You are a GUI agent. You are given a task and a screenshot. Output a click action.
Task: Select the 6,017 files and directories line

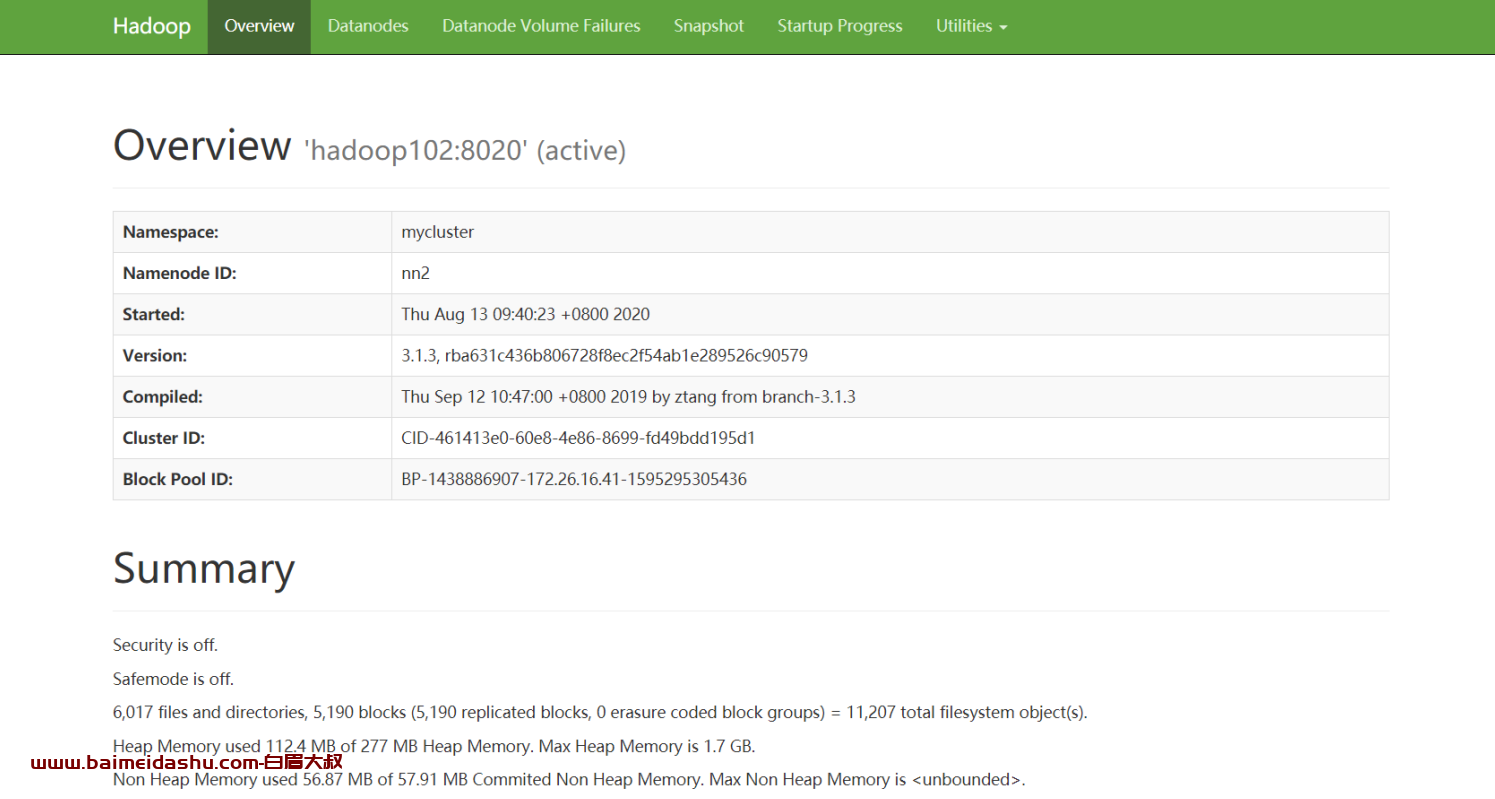pos(600,713)
